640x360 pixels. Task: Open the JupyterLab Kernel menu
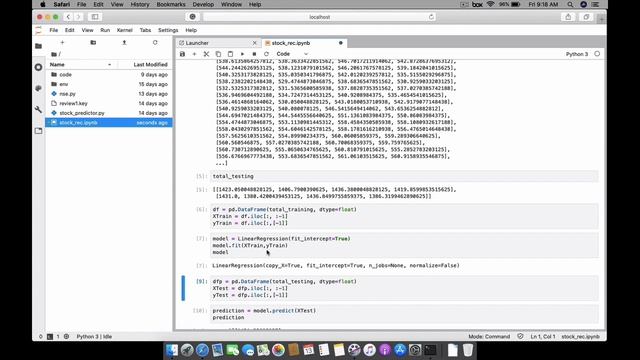124,30
